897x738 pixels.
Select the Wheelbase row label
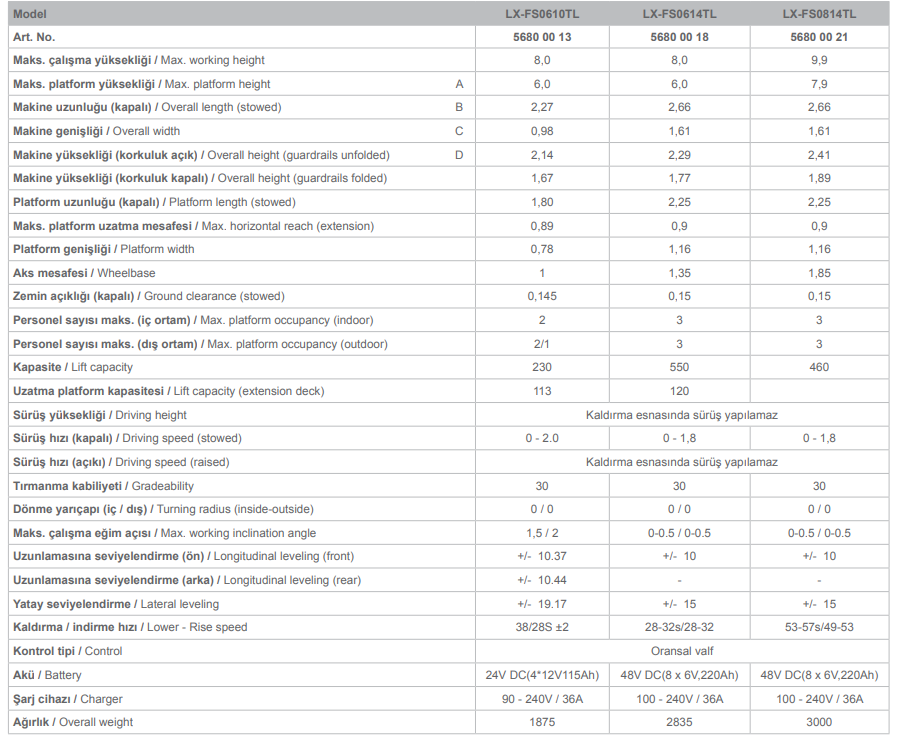click(84, 273)
